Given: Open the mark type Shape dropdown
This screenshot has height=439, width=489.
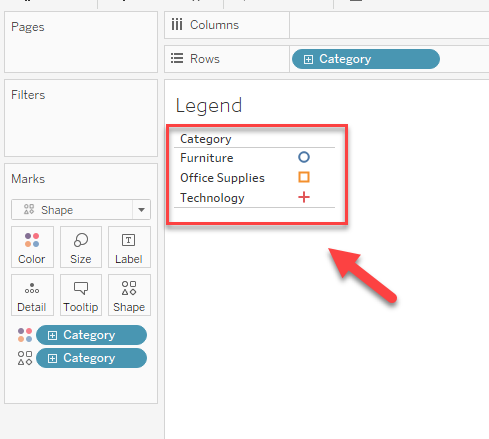Looking at the screenshot, I should coord(81,210).
